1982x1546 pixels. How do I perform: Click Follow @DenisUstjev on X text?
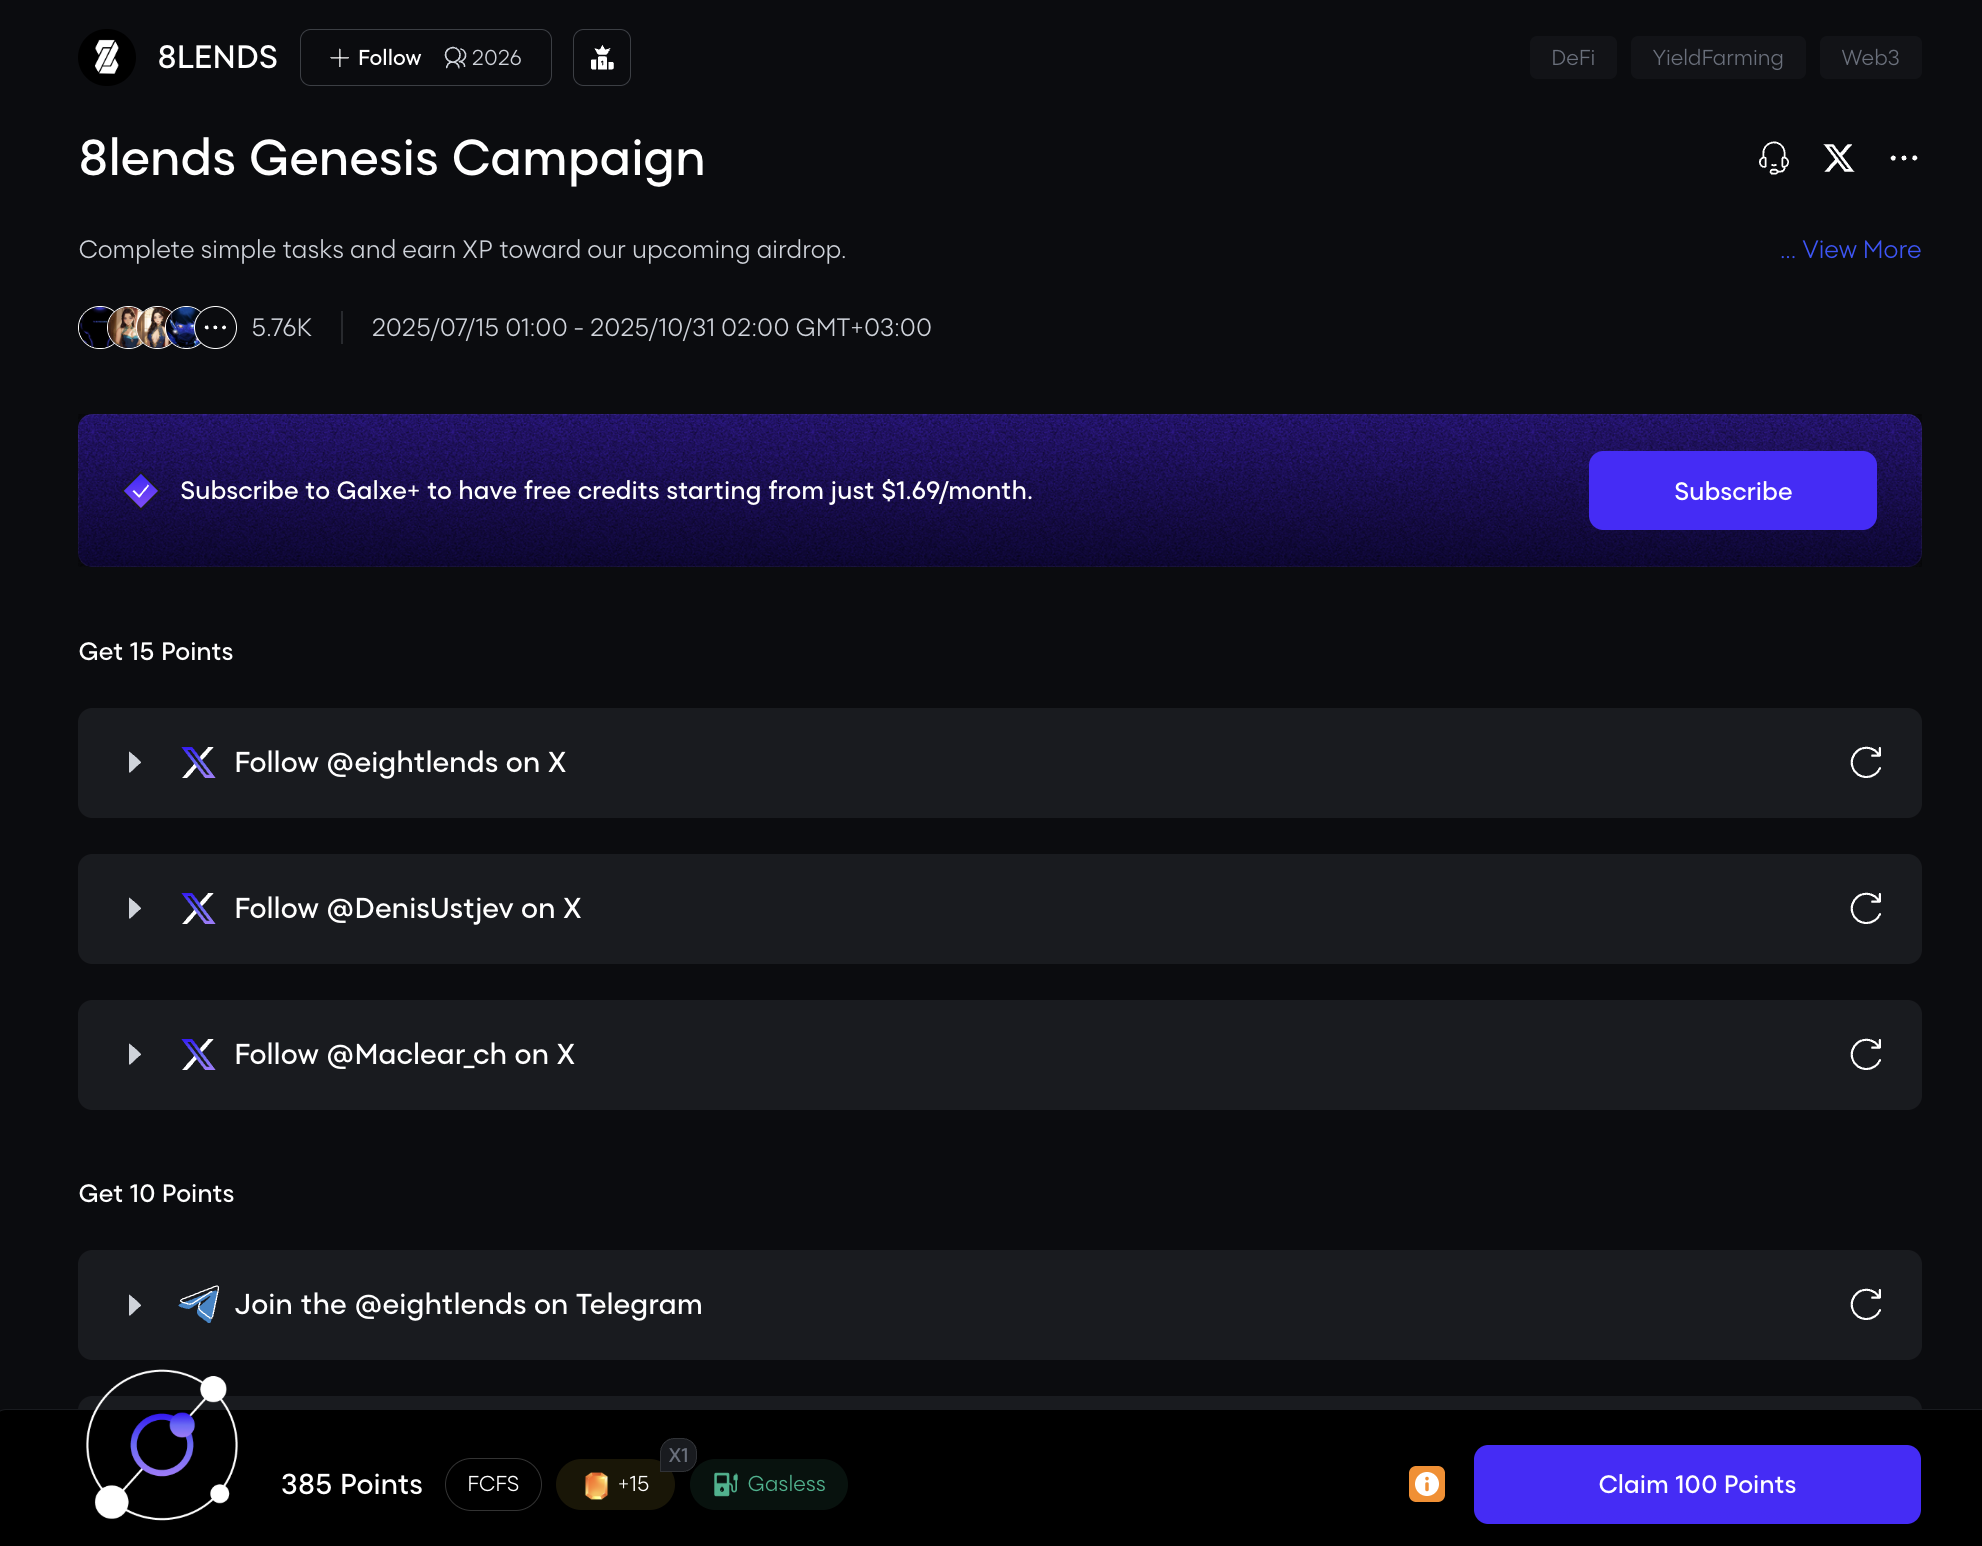[408, 909]
